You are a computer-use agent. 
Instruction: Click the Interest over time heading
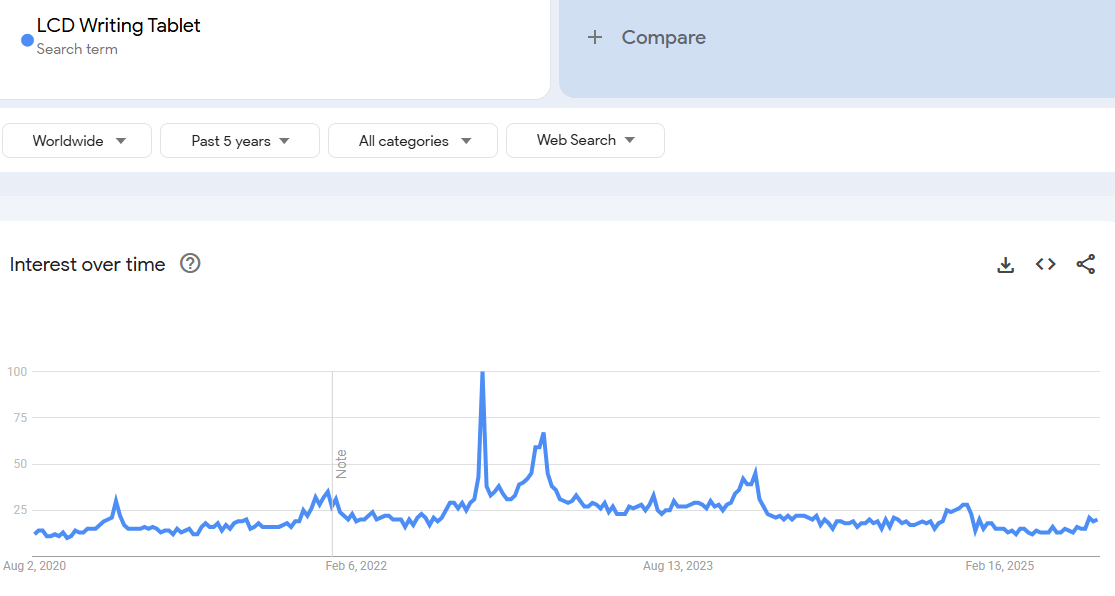[x=87, y=265]
